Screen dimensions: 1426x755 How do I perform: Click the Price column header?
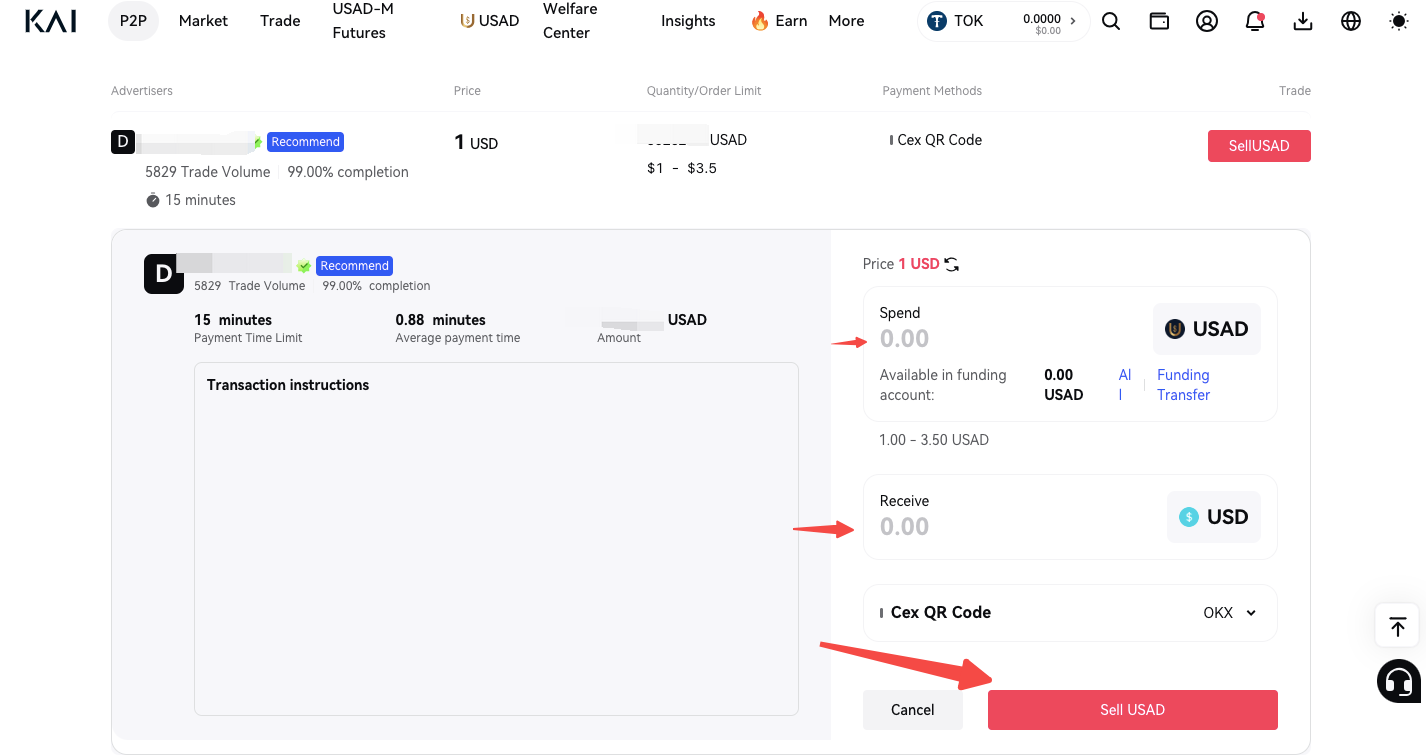[x=467, y=91]
